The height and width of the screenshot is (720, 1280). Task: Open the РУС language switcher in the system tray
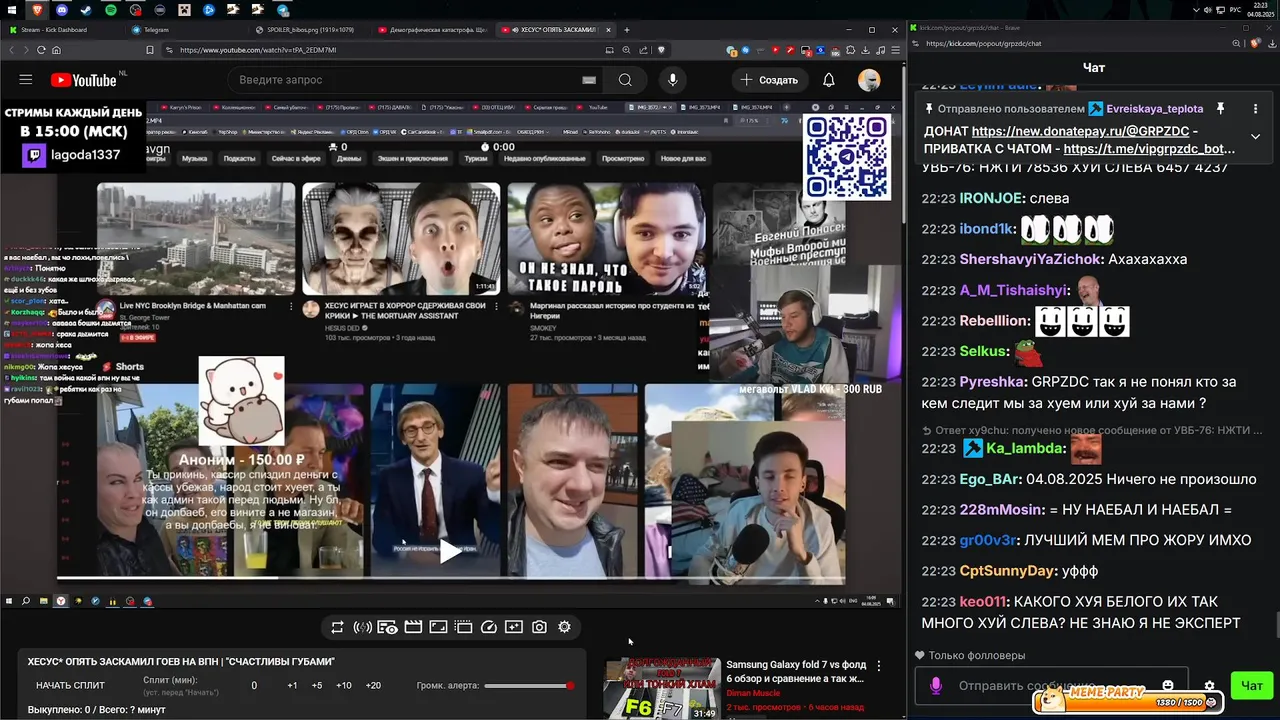(x=1234, y=9)
